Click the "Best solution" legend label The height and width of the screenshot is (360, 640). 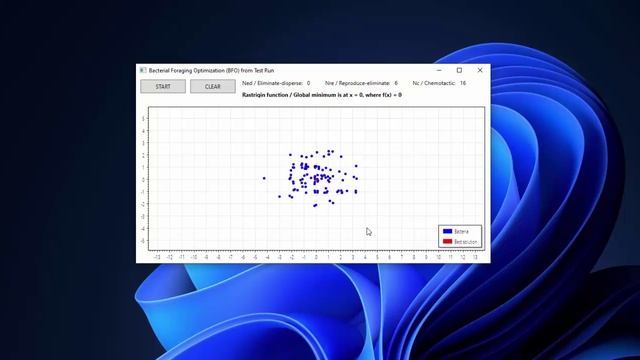(x=465, y=242)
